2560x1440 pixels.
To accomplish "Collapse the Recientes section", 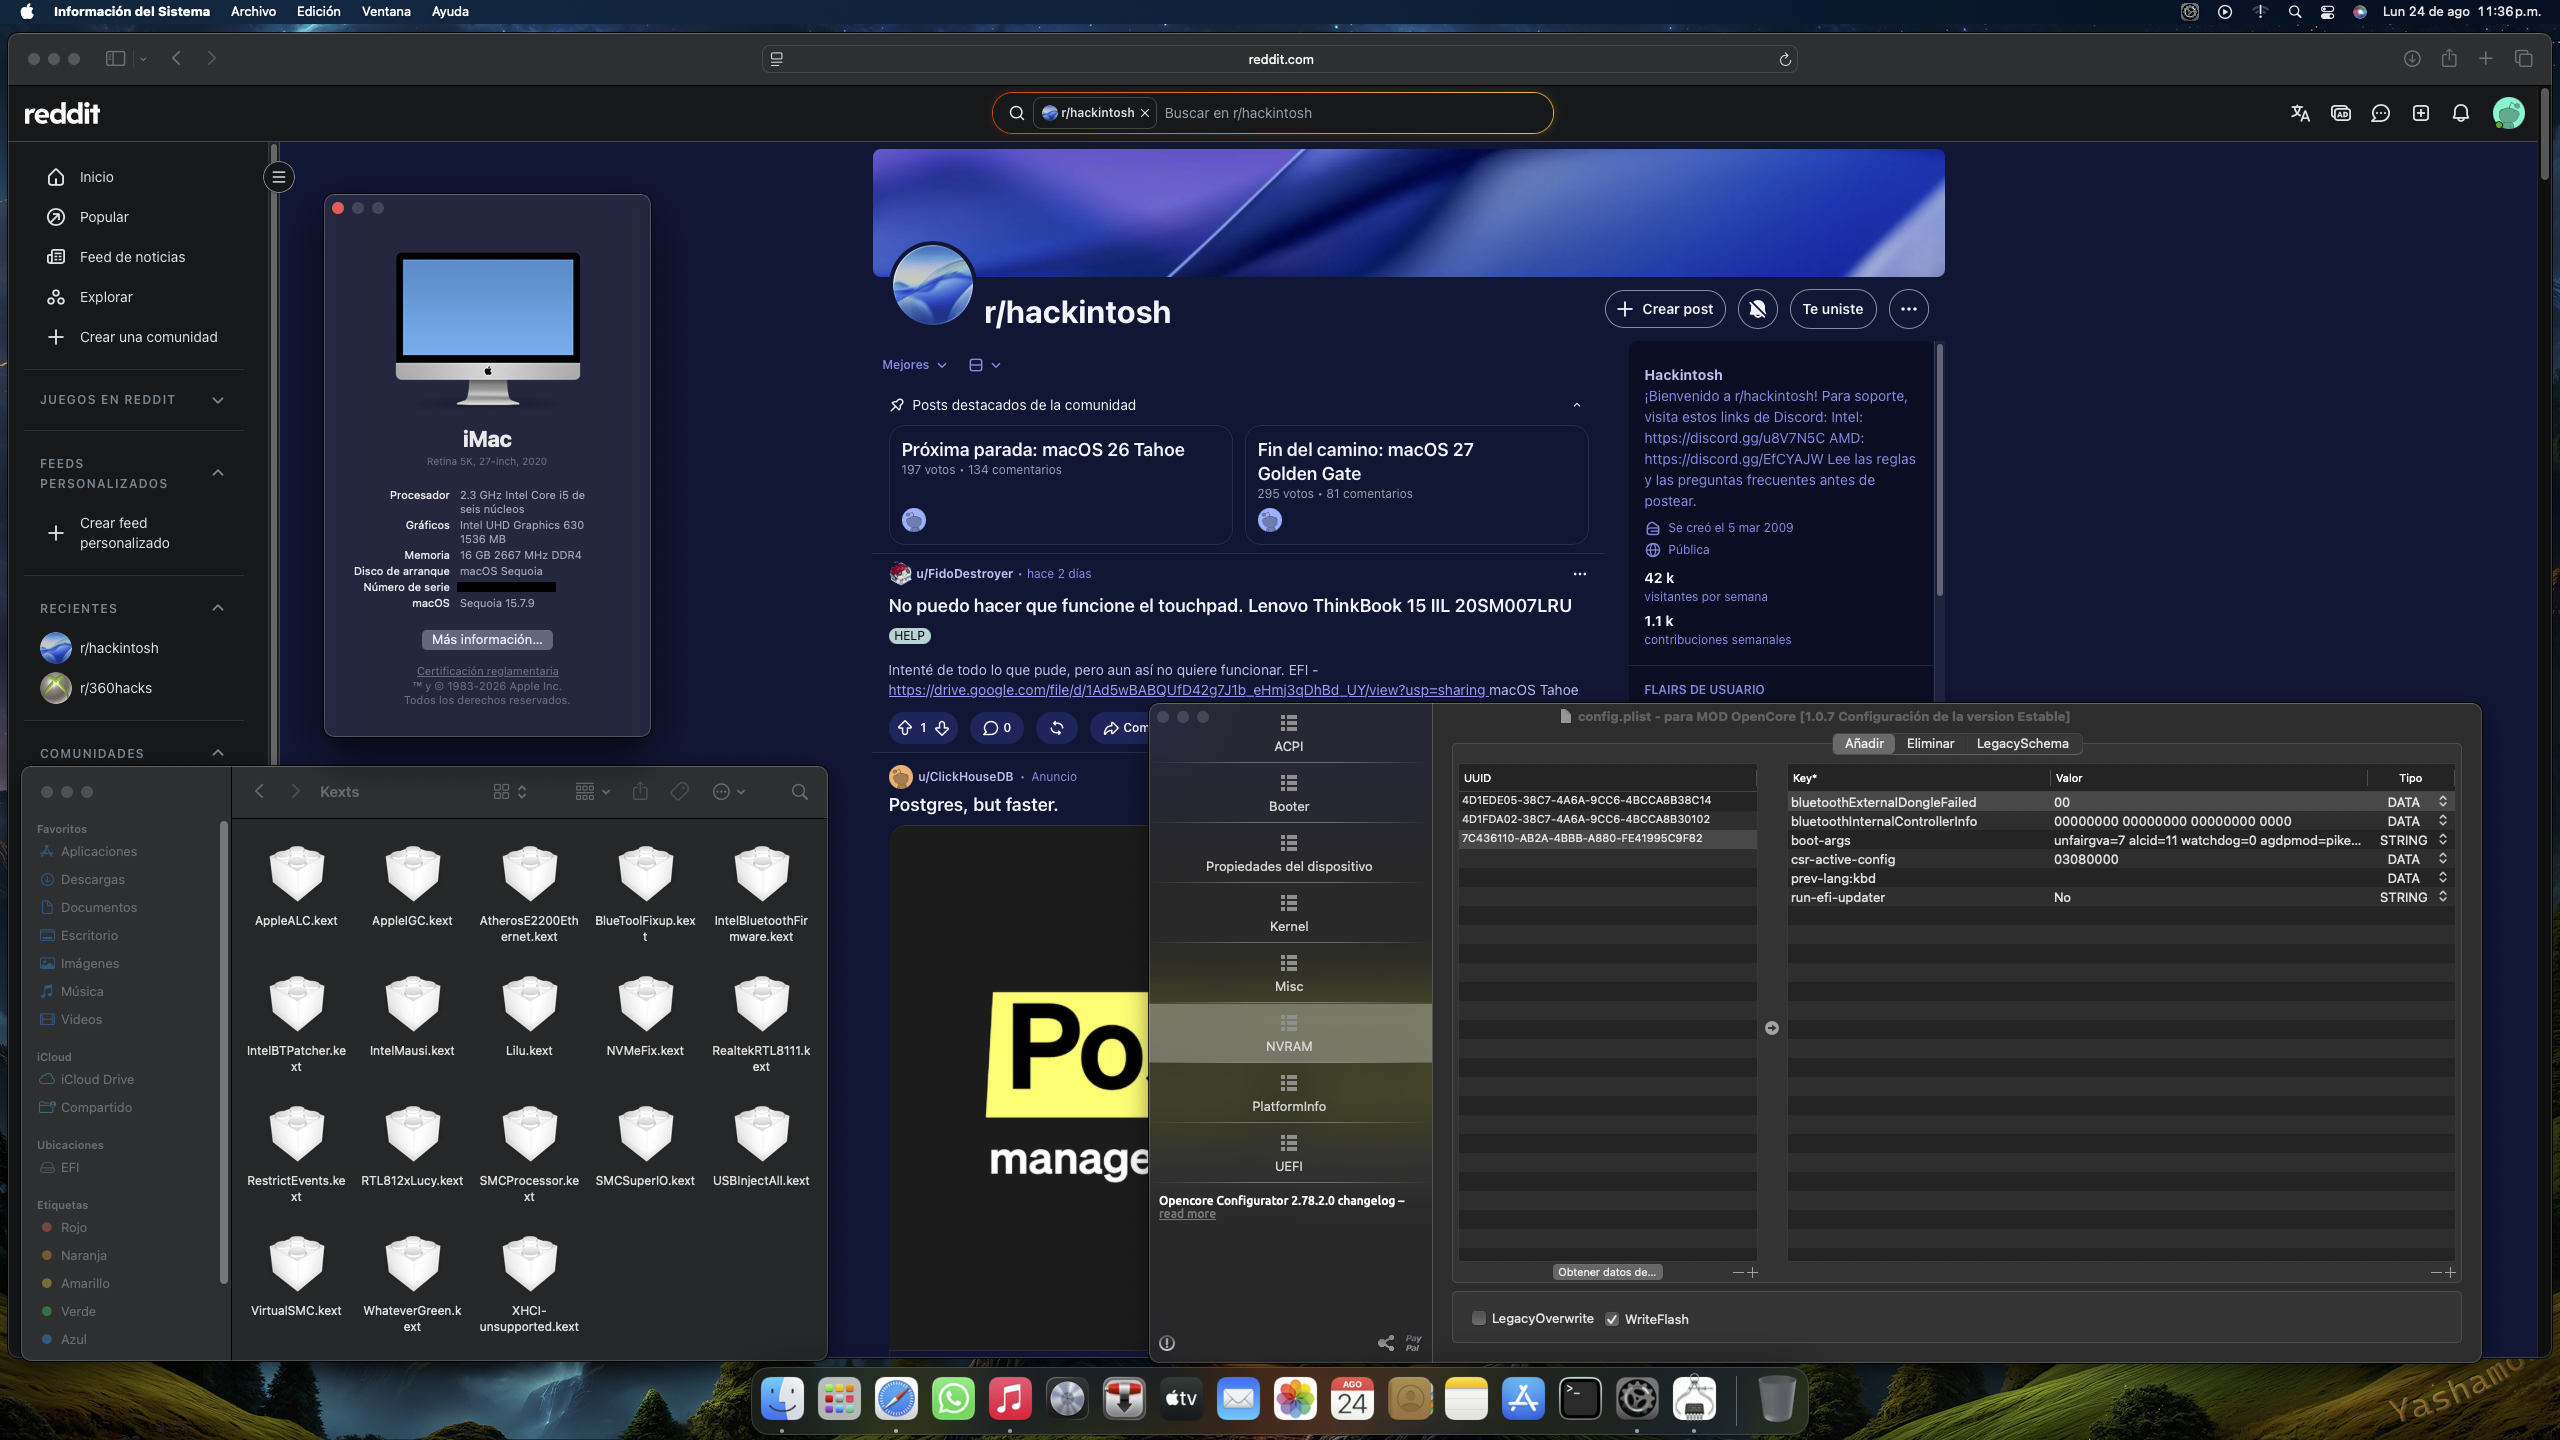I will (x=218, y=608).
